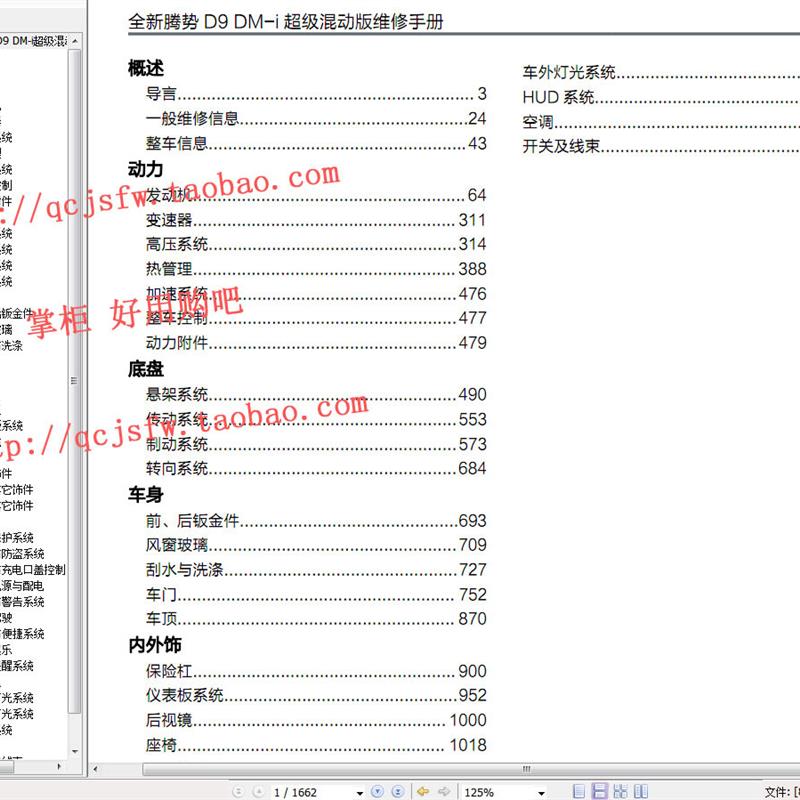Viewport: 800px width, 800px height.
Task: Switch to continuous facing pages layout
Action: tap(620, 791)
